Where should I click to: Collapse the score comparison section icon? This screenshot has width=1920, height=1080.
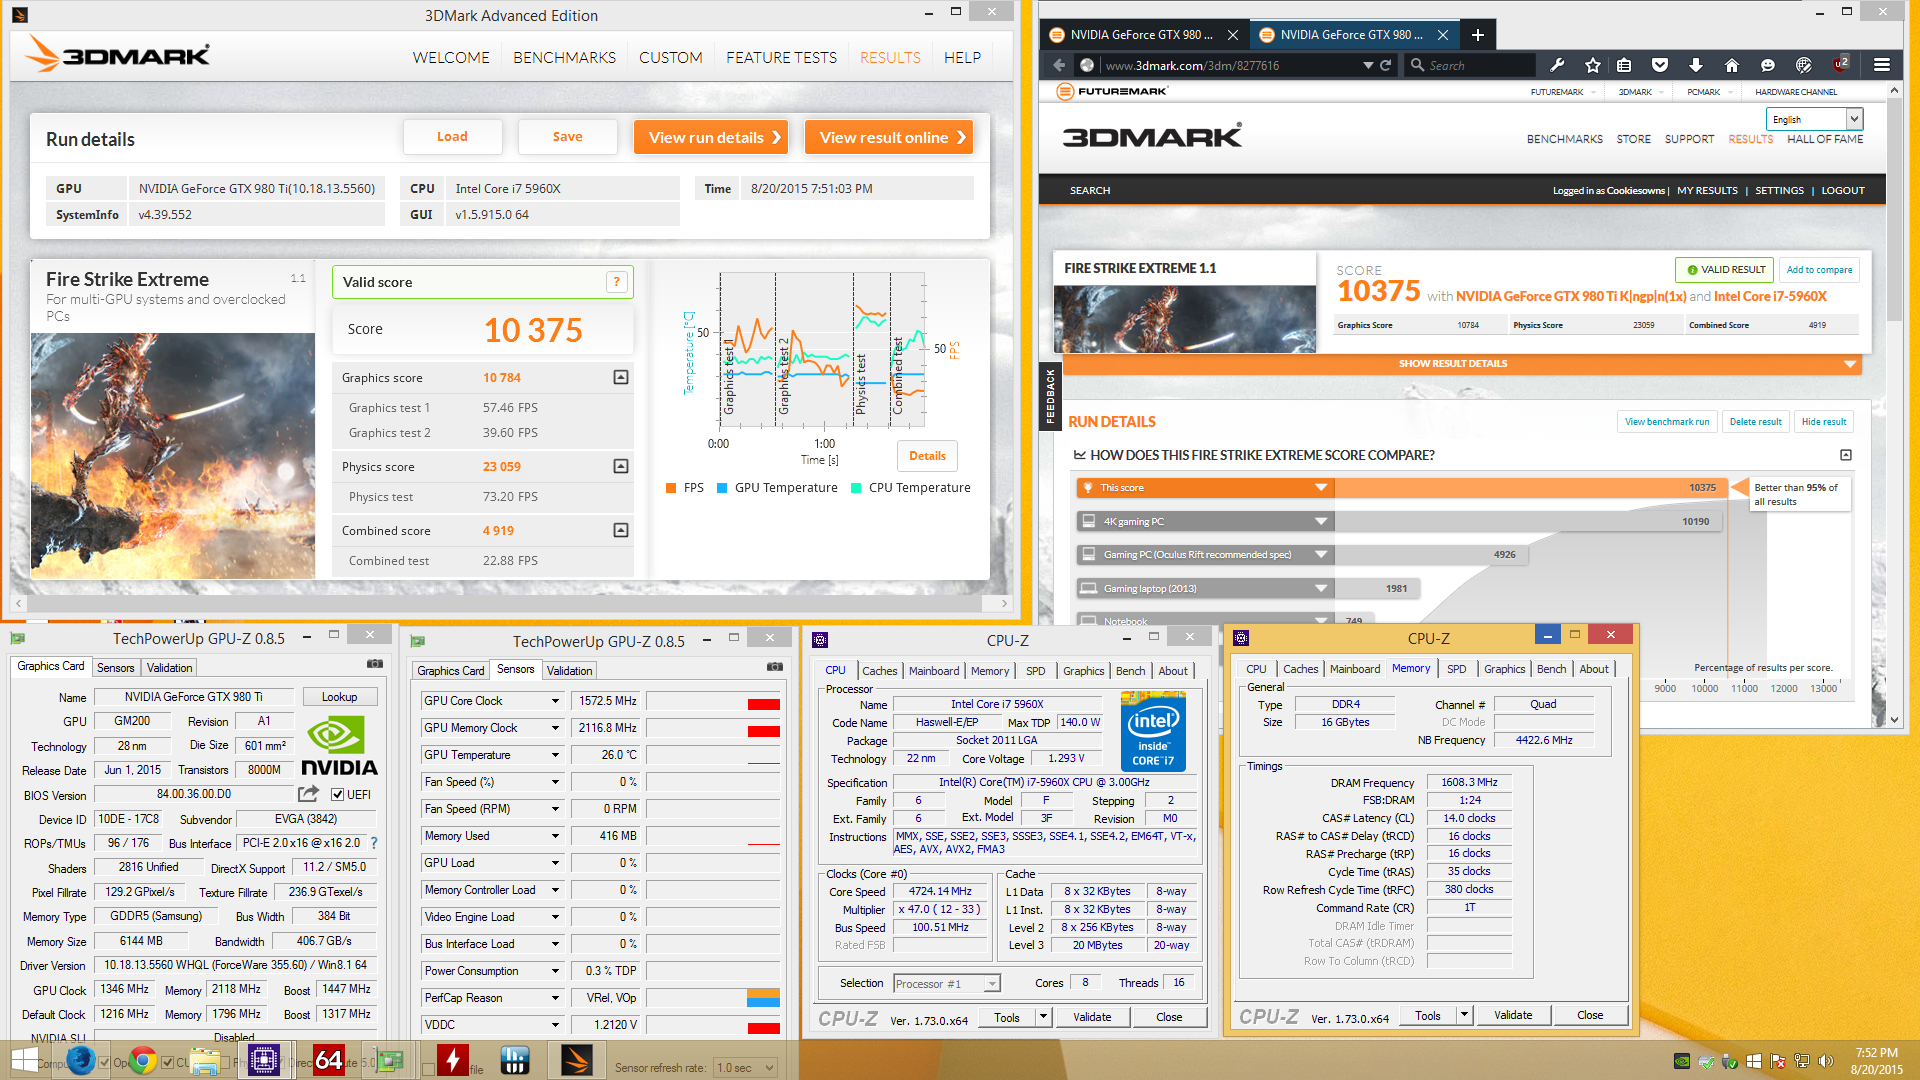click(1846, 455)
